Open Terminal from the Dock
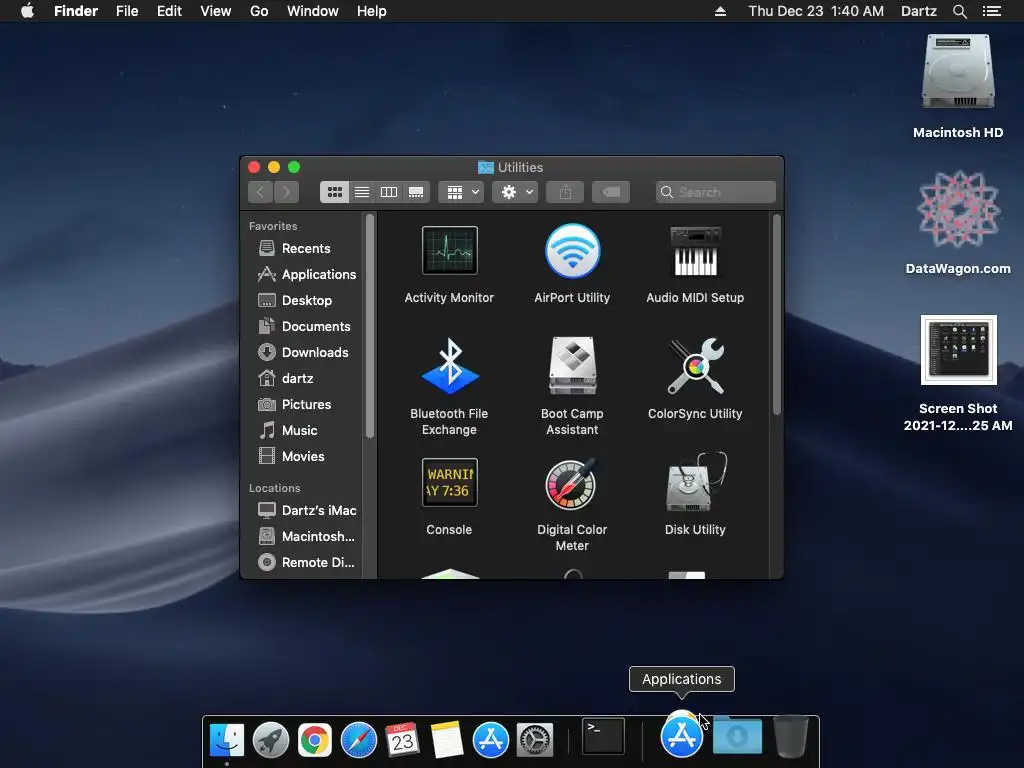1024x768 pixels. [603, 736]
